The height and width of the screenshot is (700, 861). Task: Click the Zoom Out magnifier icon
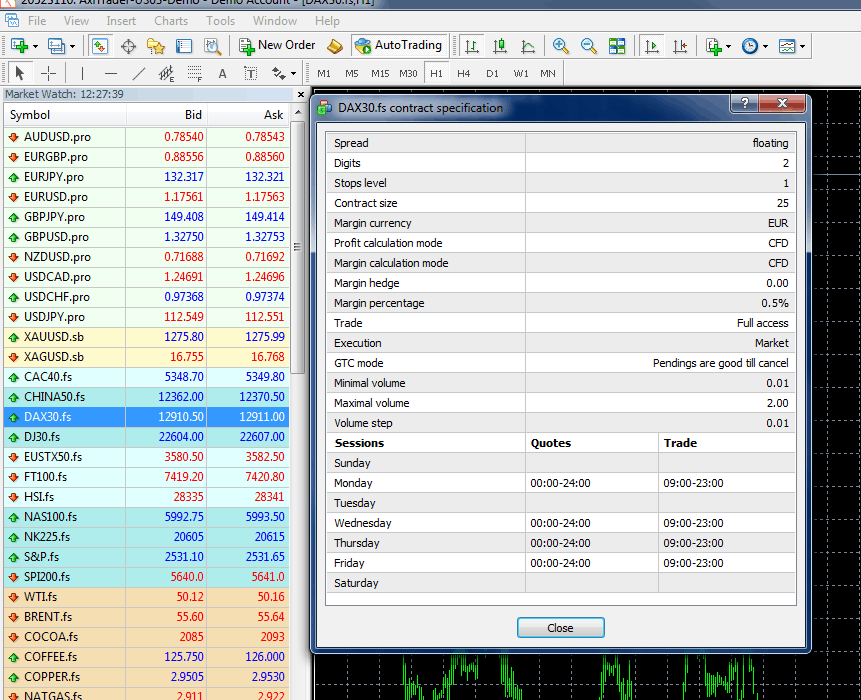pyautogui.click(x=589, y=46)
